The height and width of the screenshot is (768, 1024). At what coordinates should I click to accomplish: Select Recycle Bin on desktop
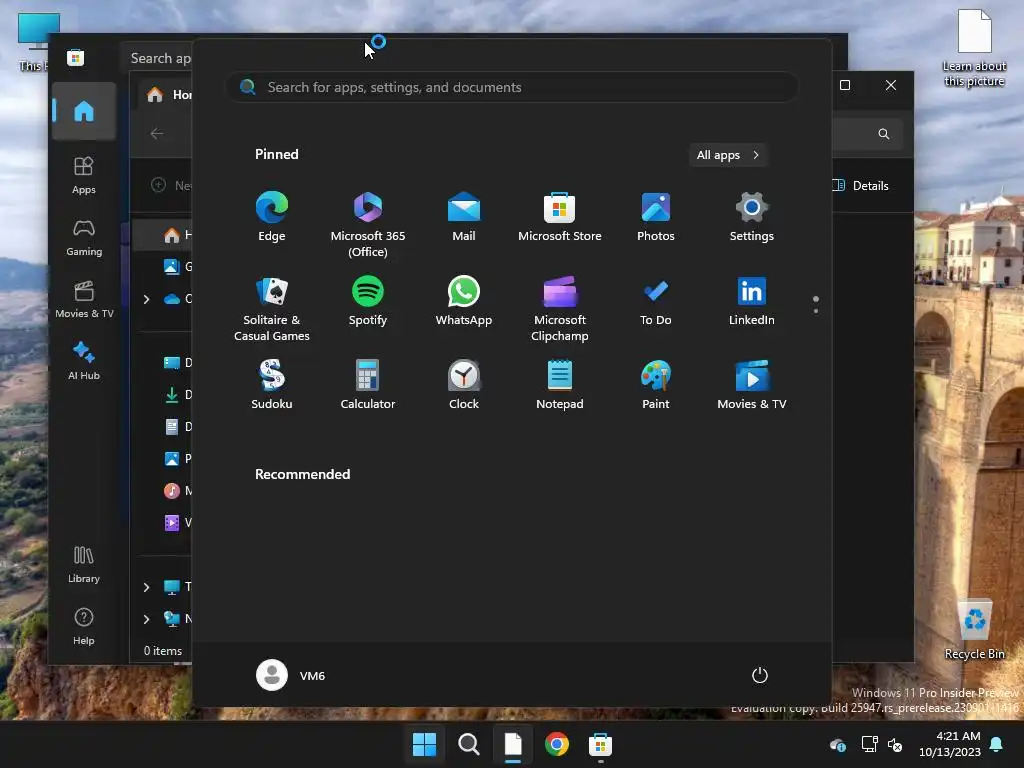[x=974, y=630]
